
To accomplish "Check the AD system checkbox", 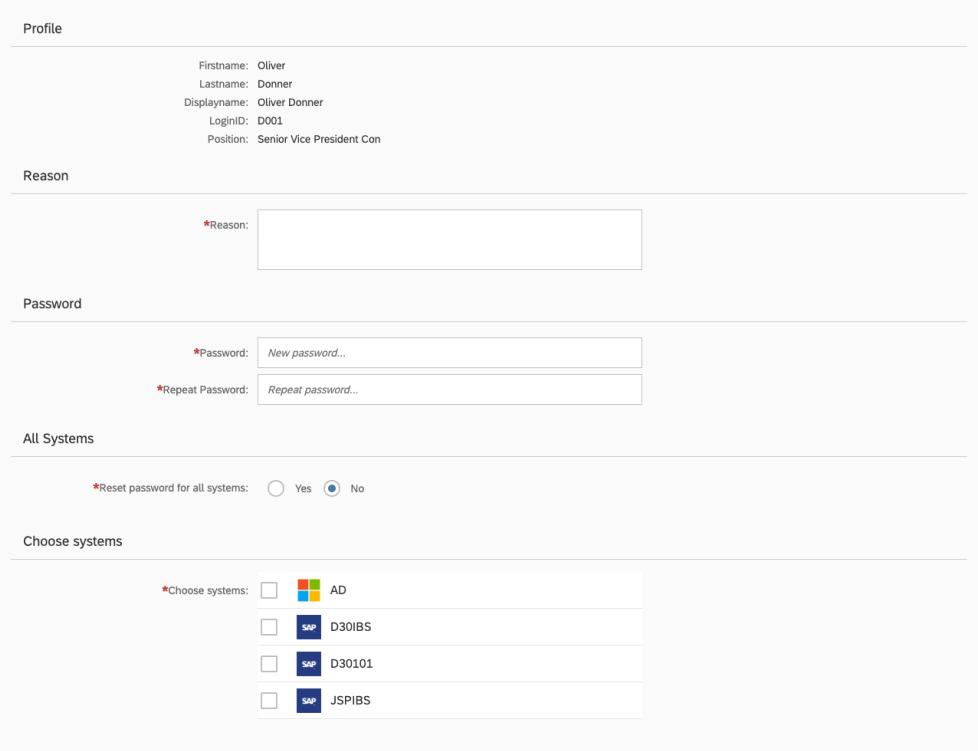I will point(269,590).
